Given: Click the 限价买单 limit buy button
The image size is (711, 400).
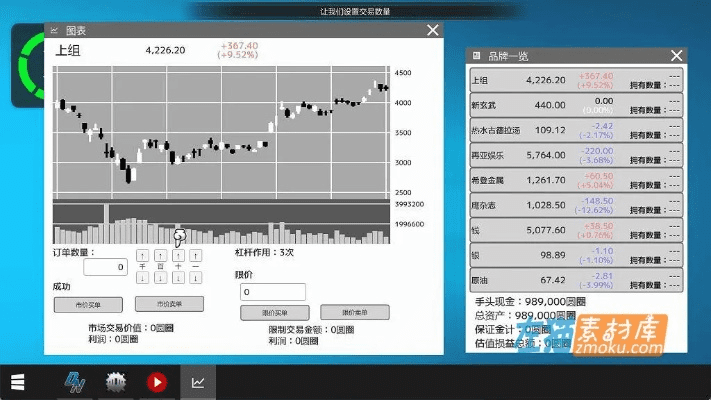Looking at the screenshot, I should pos(275,313).
